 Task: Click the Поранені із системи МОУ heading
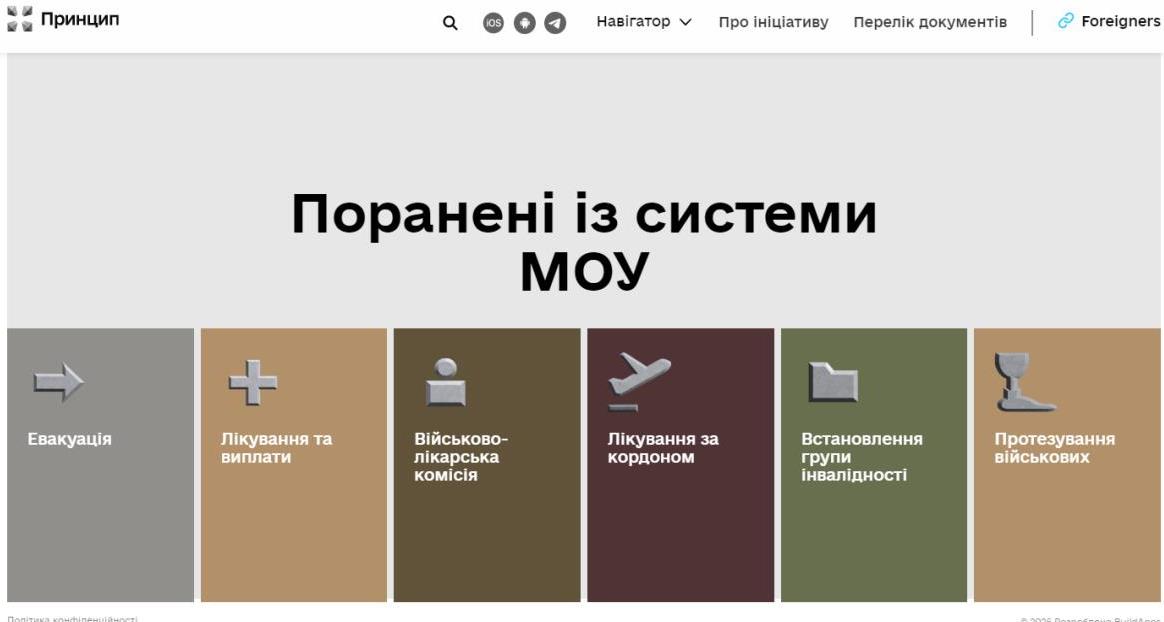(x=584, y=242)
